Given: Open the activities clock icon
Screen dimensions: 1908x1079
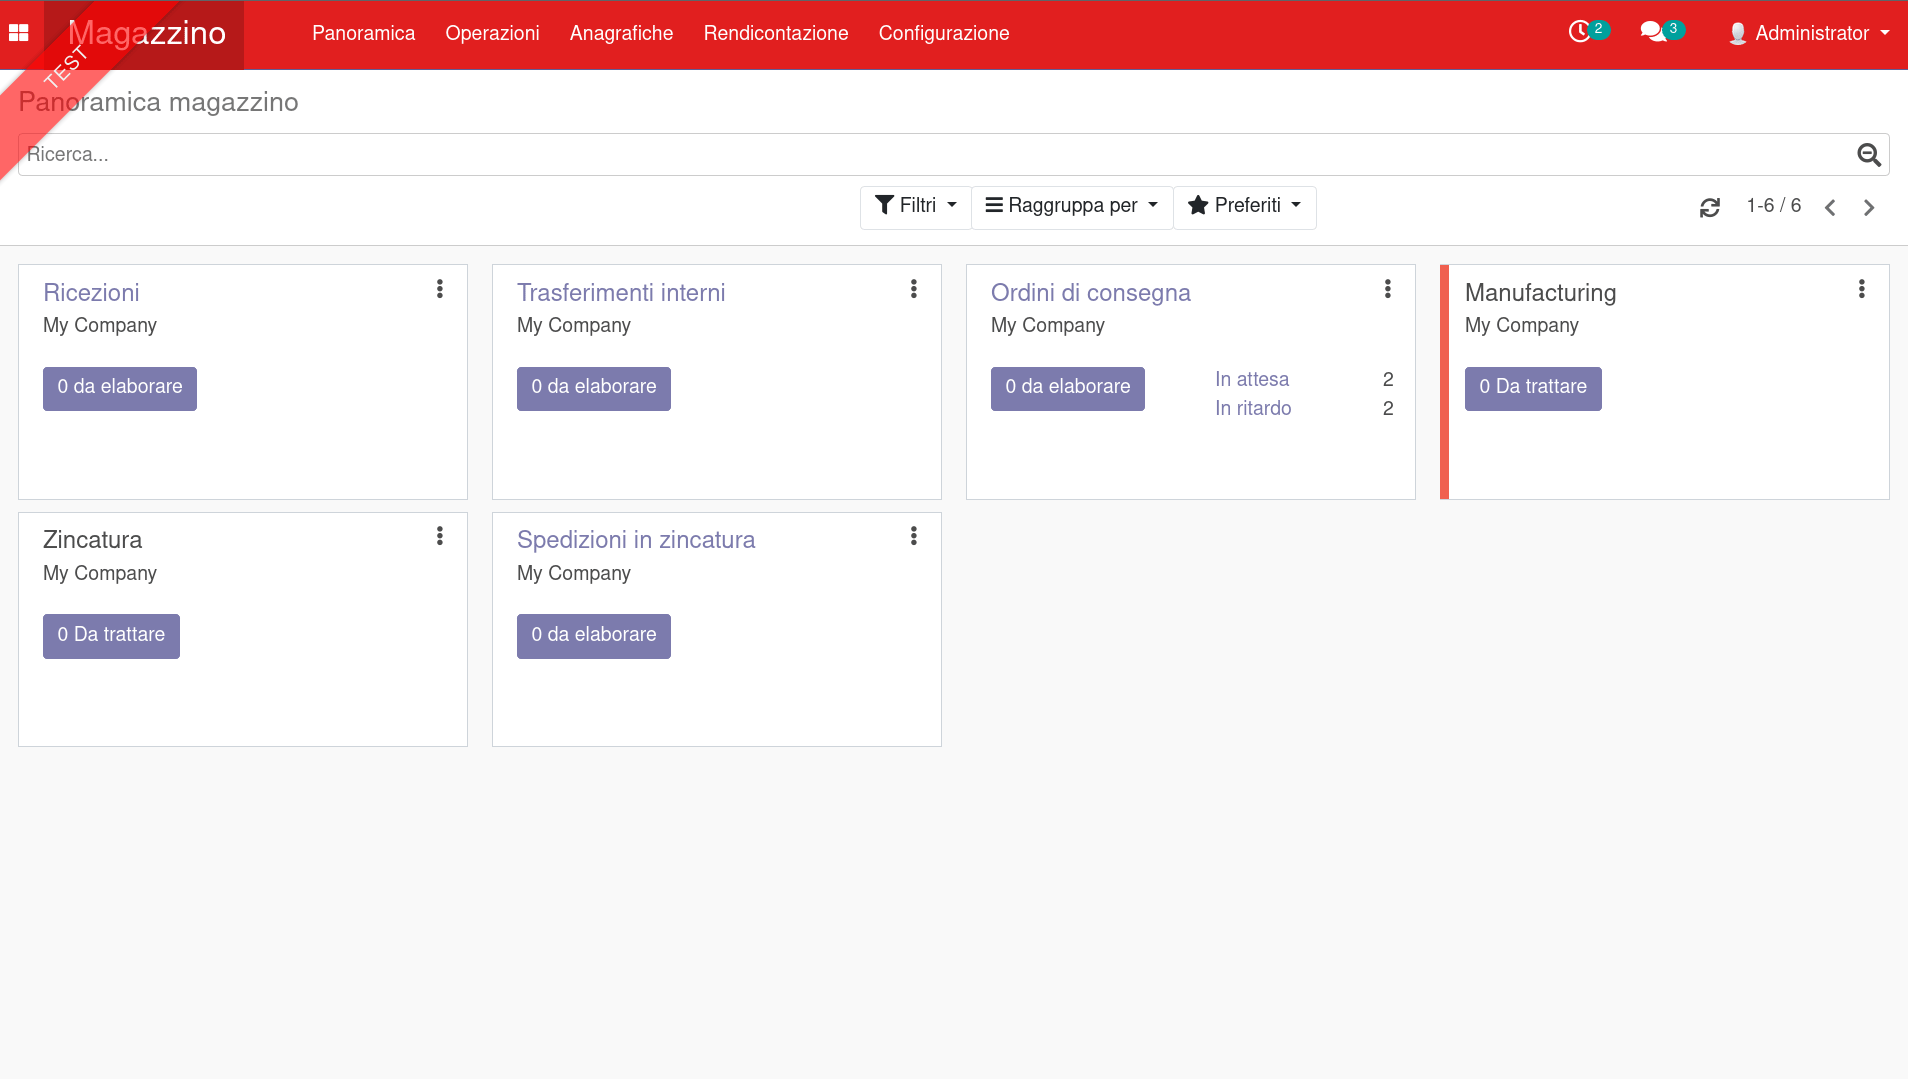Looking at the screenshot, I should coord(1580,32).
